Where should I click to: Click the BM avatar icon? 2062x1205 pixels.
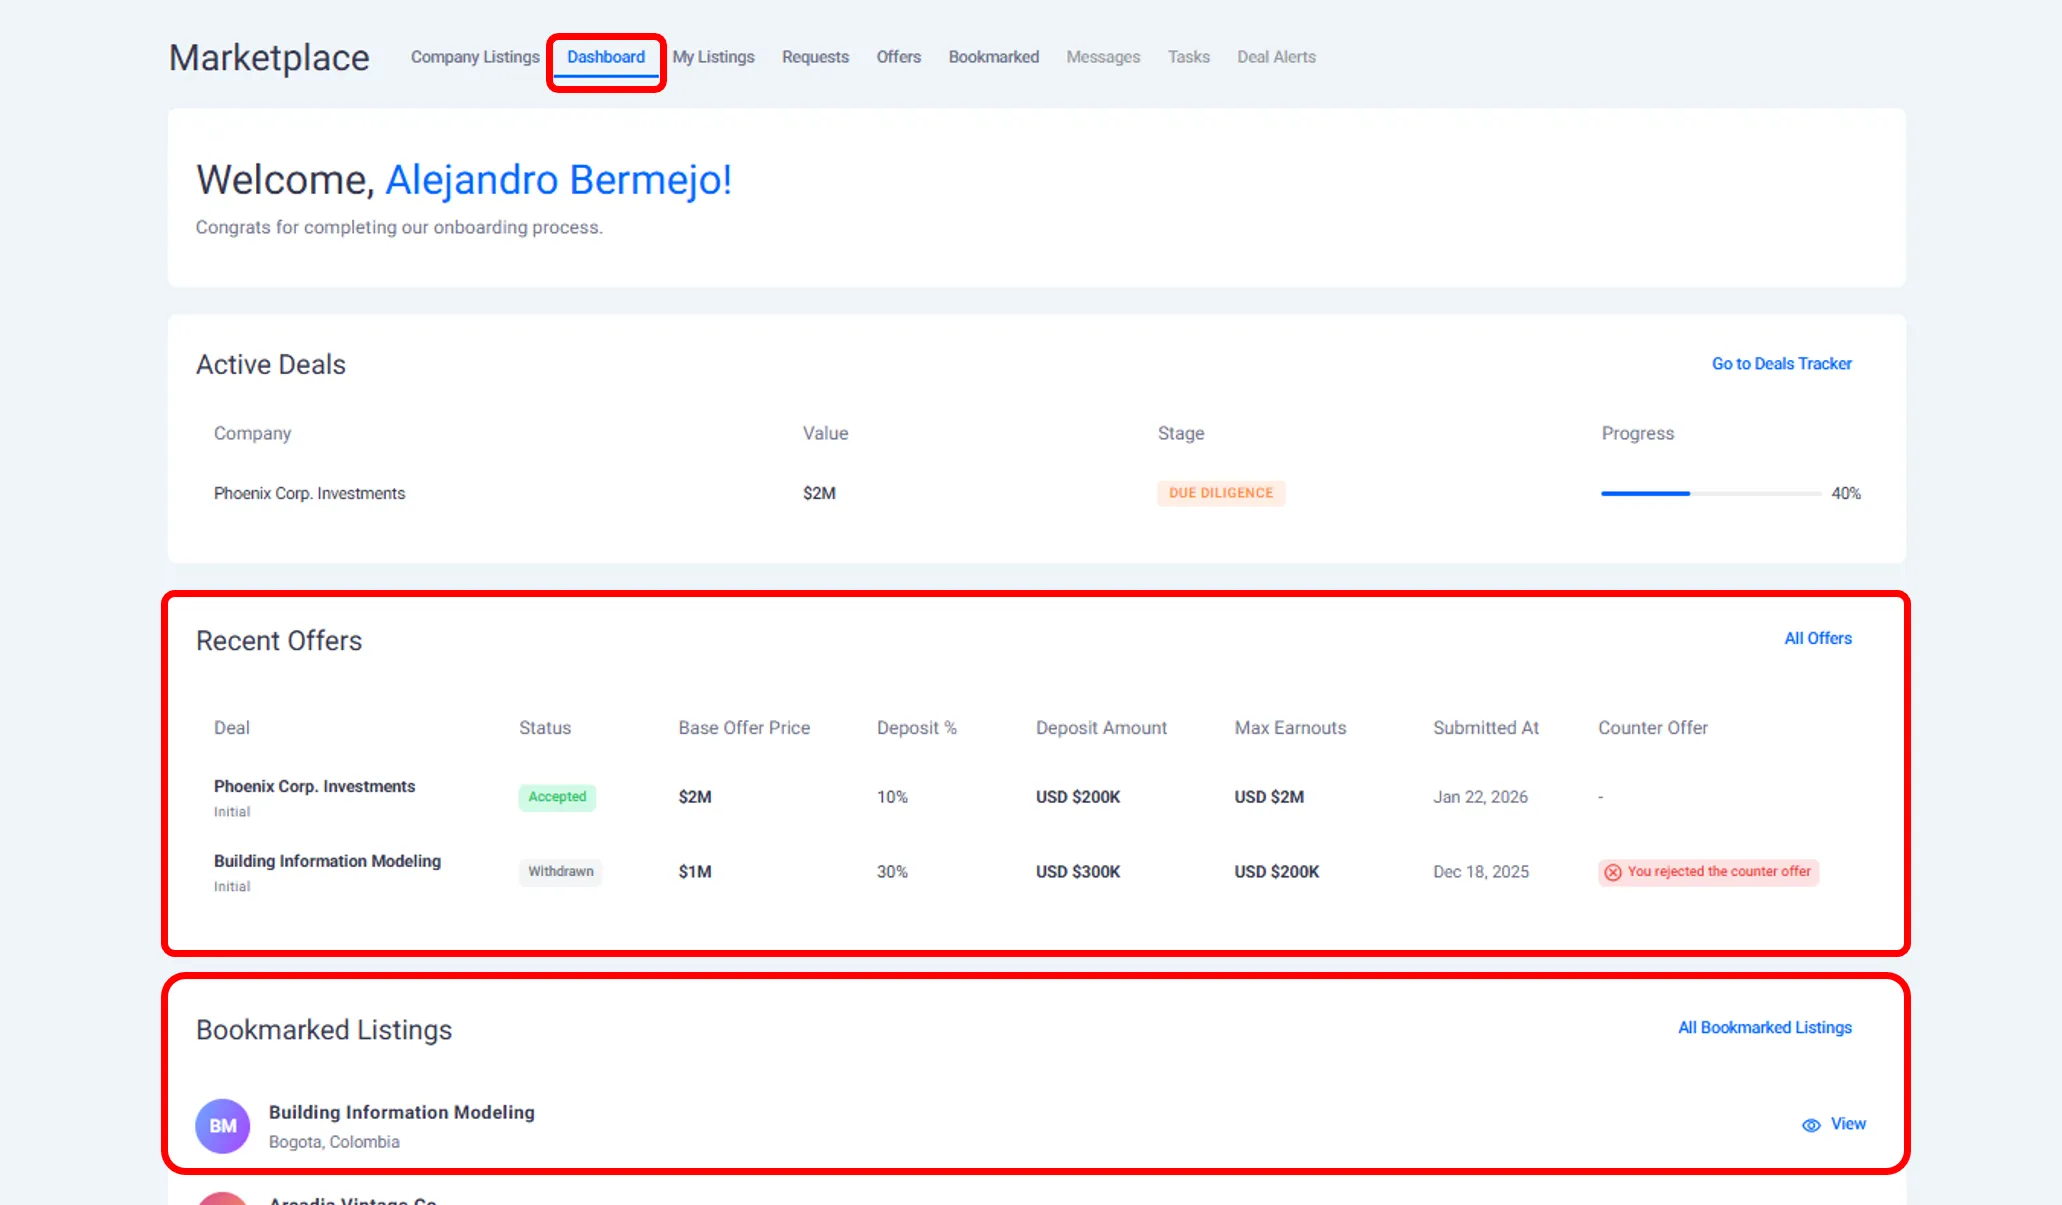point(222,1125)
